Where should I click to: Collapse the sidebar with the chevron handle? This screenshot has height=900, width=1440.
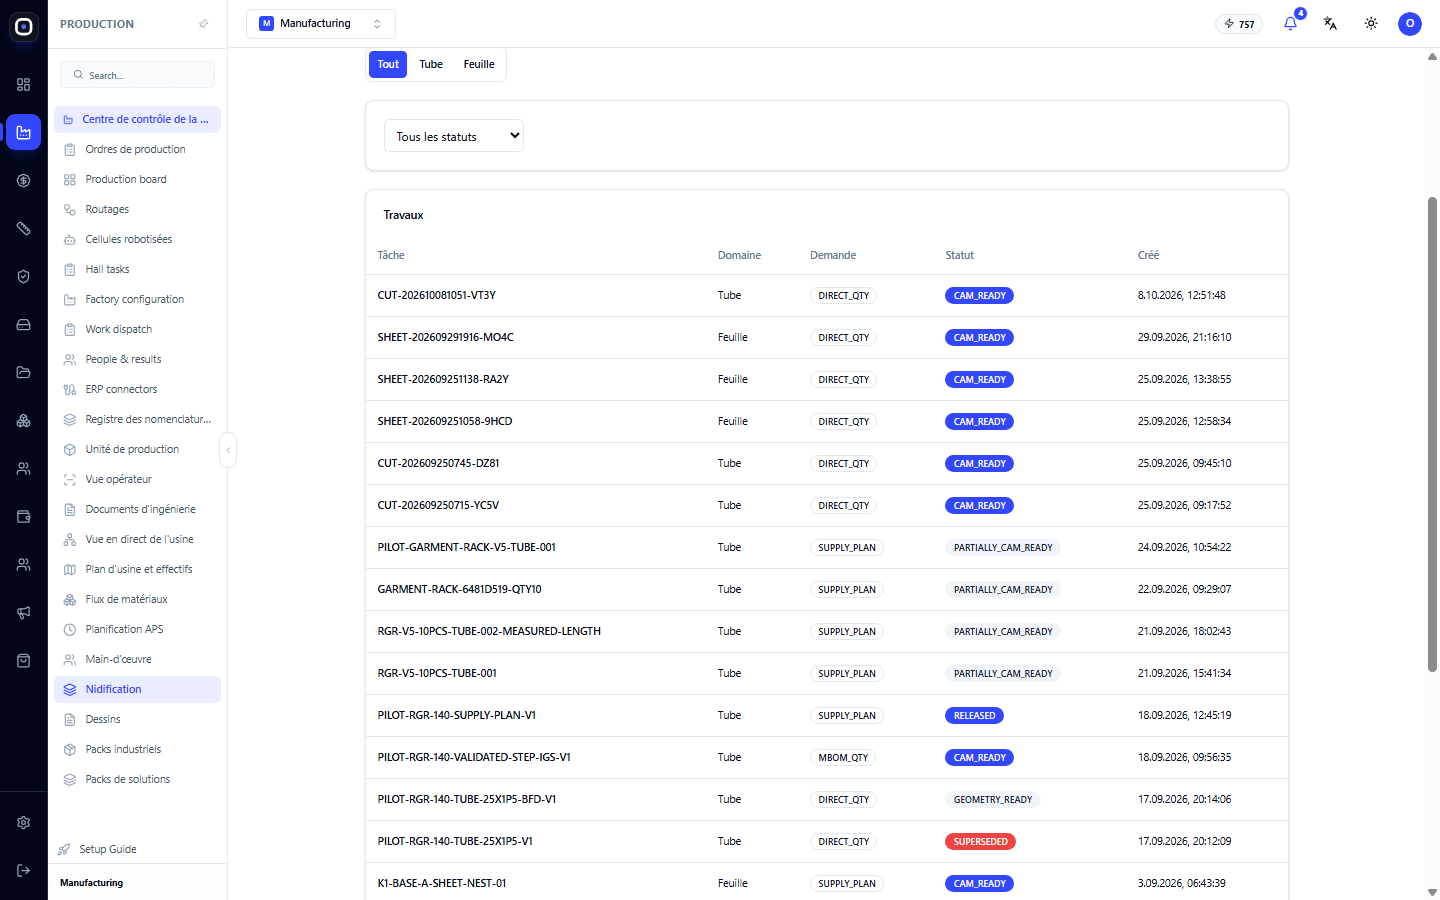click(x=228, y=450)
